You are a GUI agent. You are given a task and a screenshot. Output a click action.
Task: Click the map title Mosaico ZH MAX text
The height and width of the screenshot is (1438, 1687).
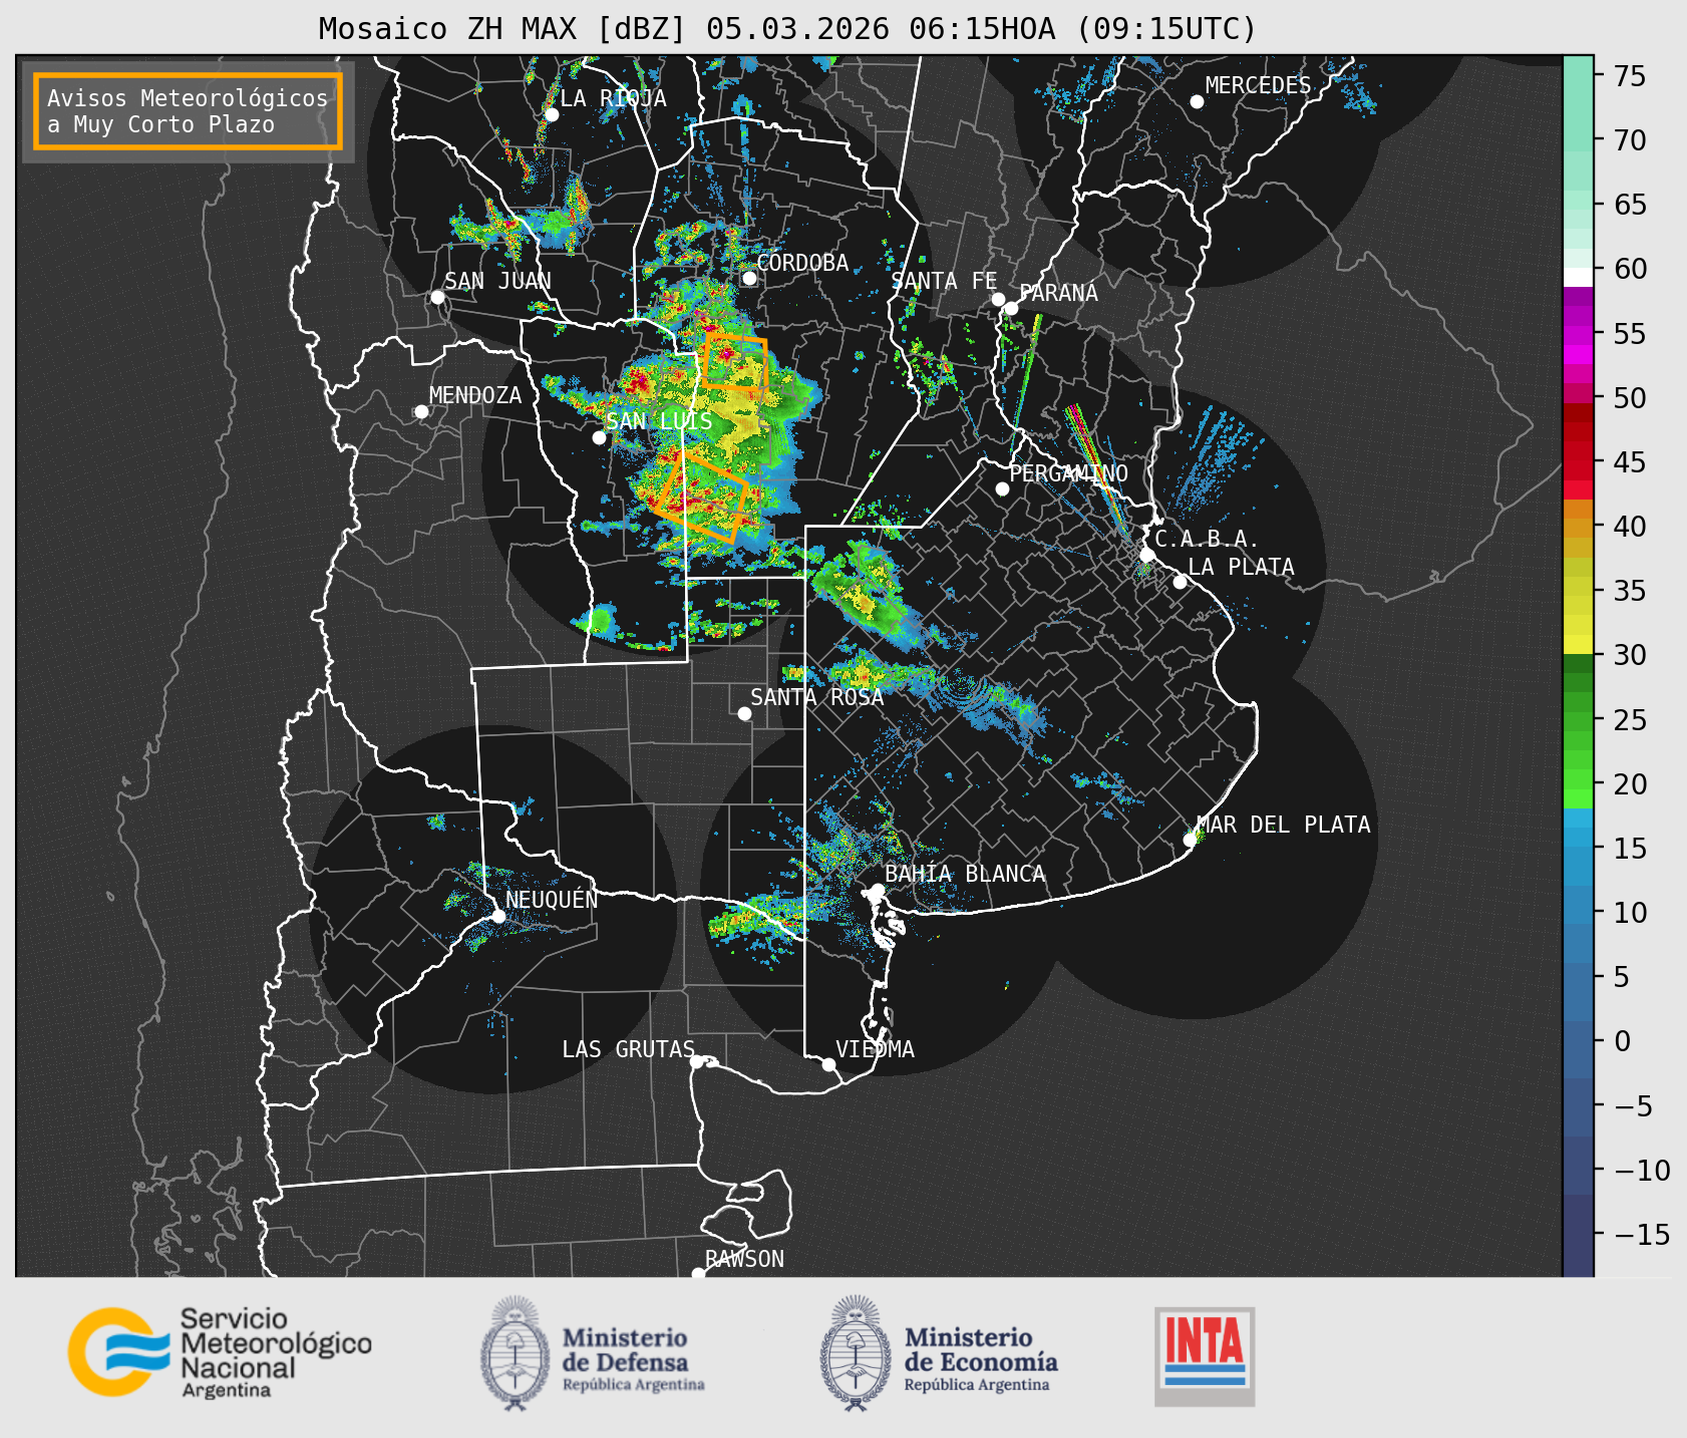[786, 29]
